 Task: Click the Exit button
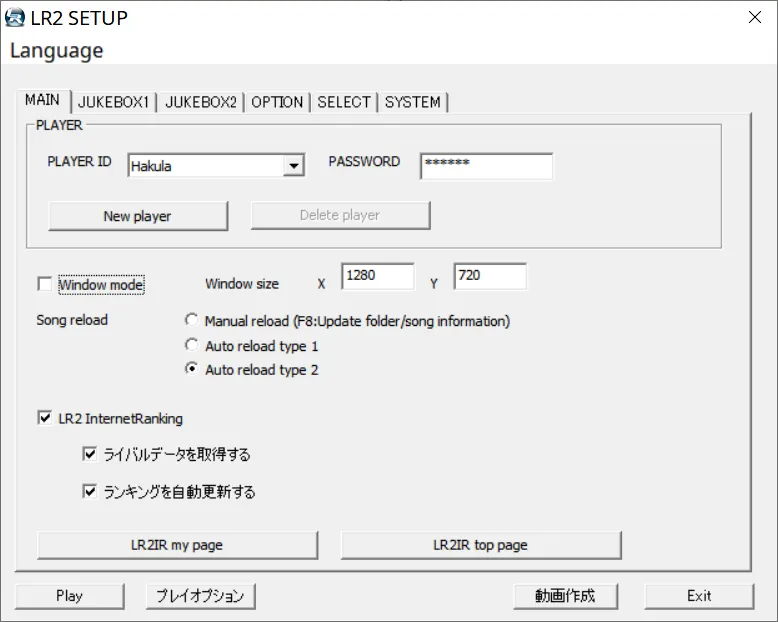[699, 596]
